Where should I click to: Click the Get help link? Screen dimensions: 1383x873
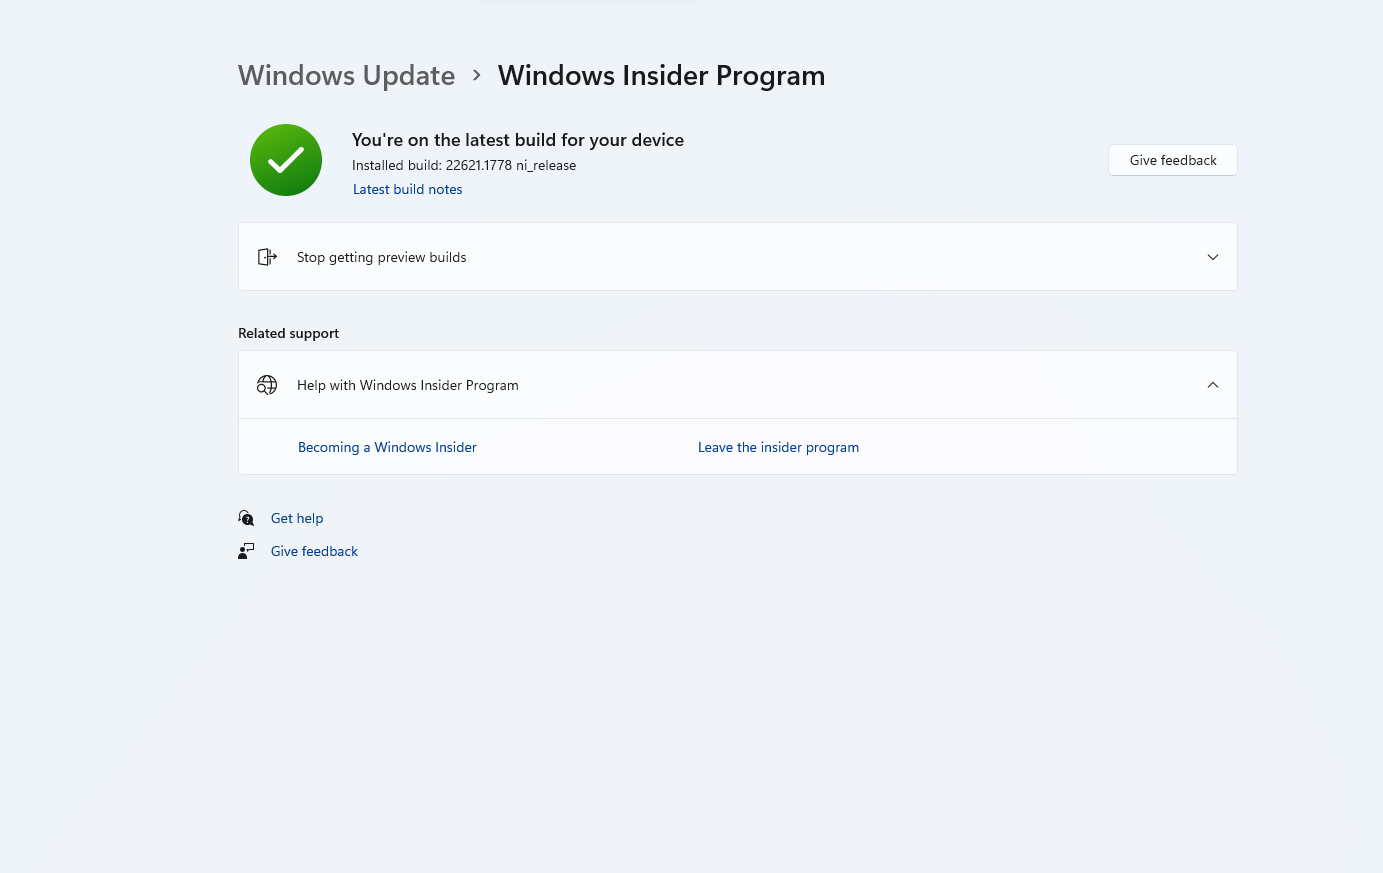pyautogui.click(x=297, y=518)
